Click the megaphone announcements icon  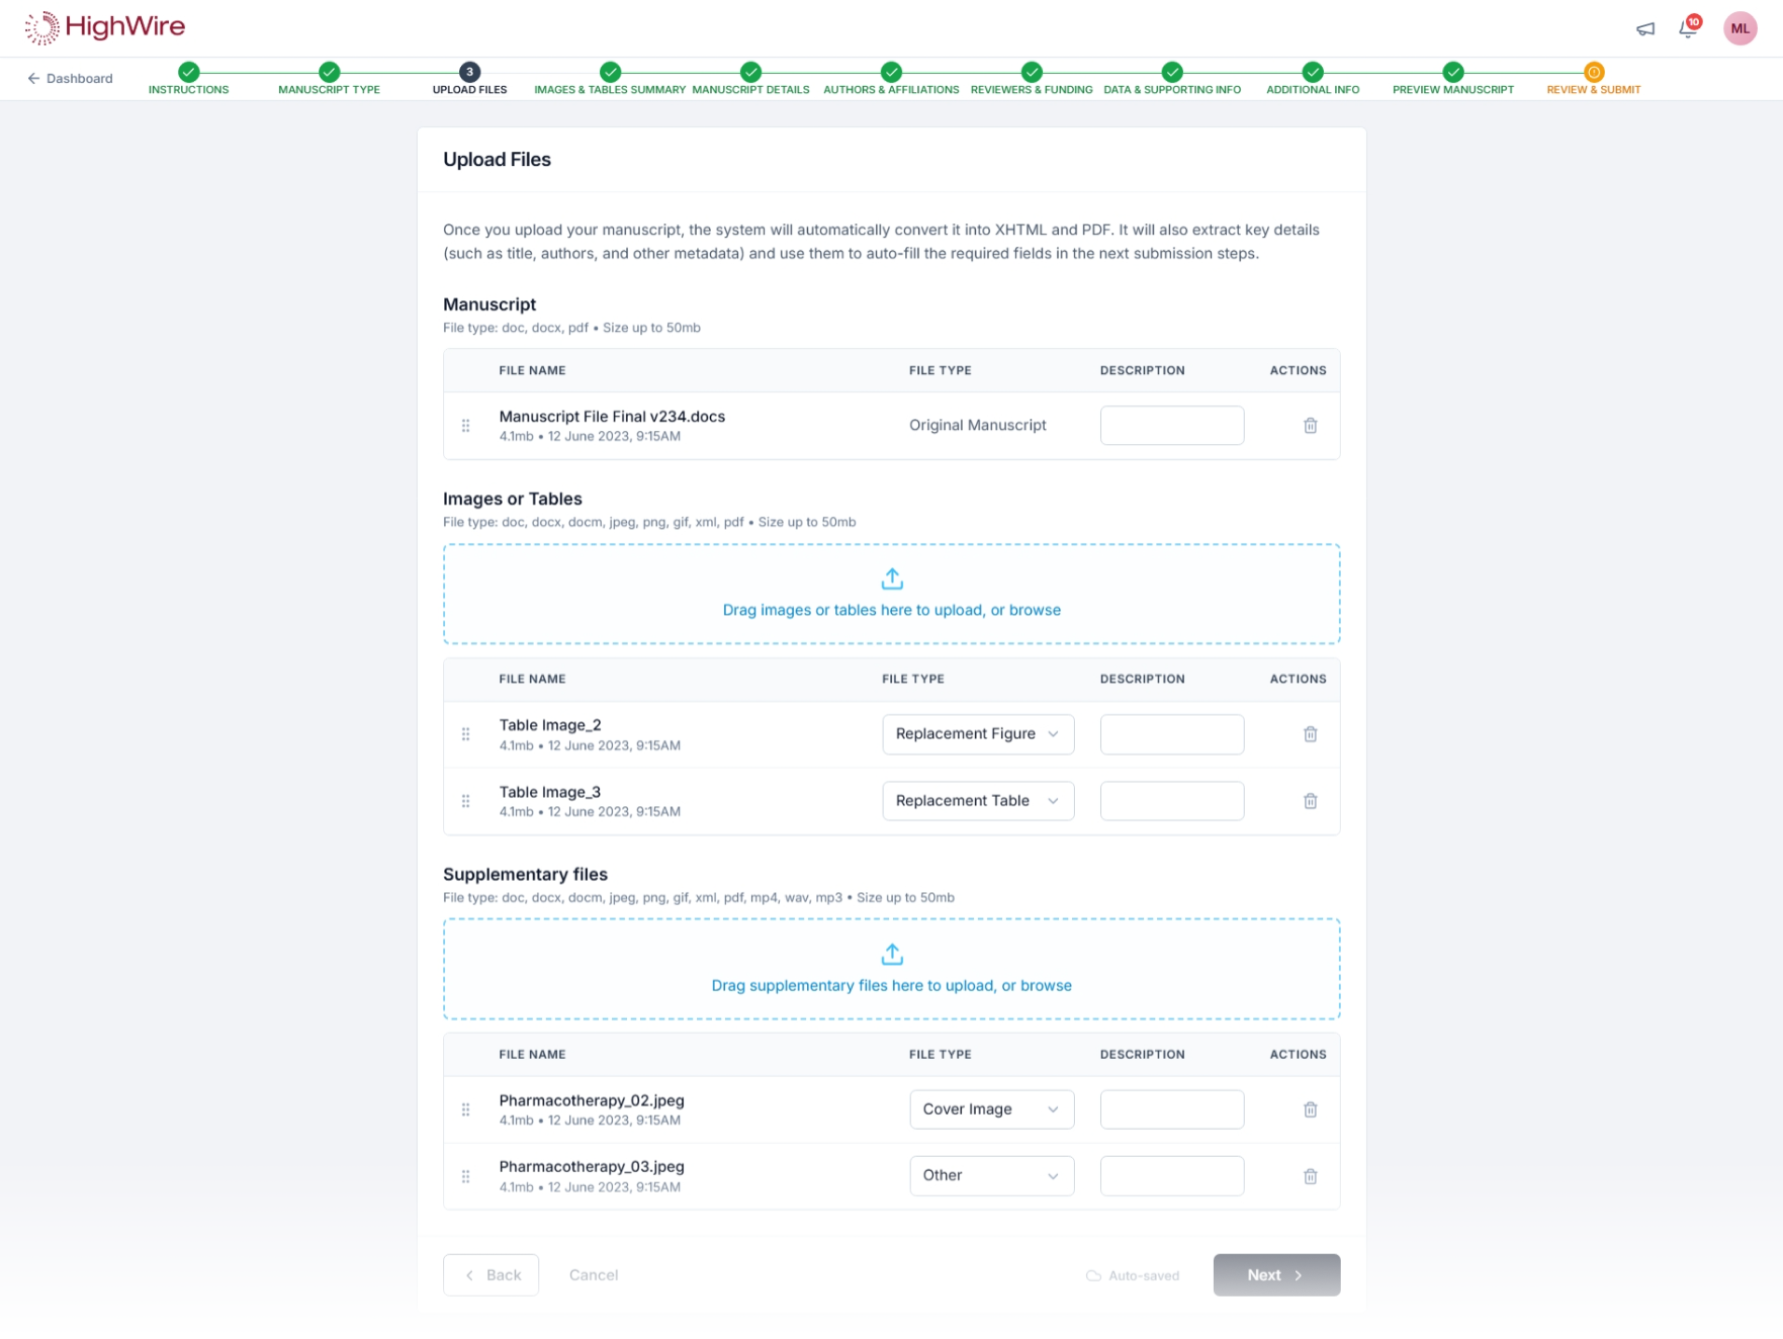[1645, 29]
